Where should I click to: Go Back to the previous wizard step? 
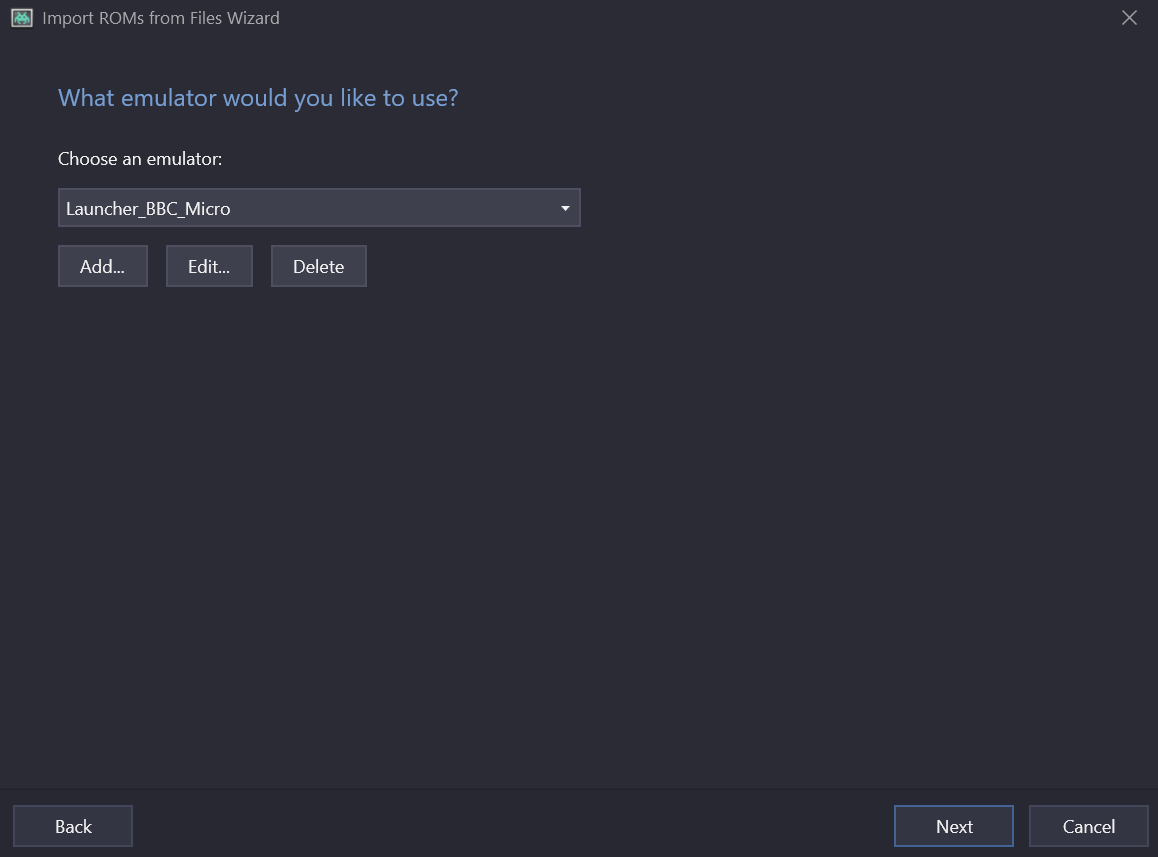tap(73, 826)
